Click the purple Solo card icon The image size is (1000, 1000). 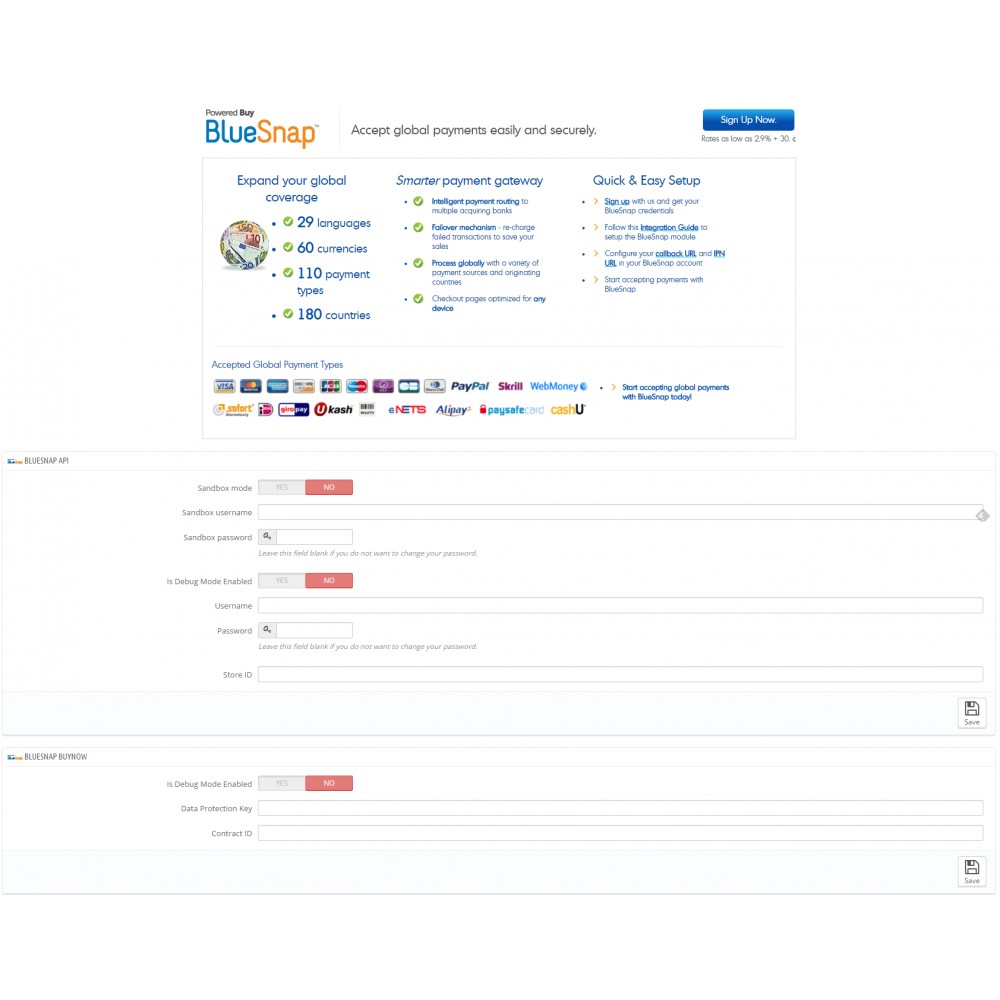click(383, 386)
